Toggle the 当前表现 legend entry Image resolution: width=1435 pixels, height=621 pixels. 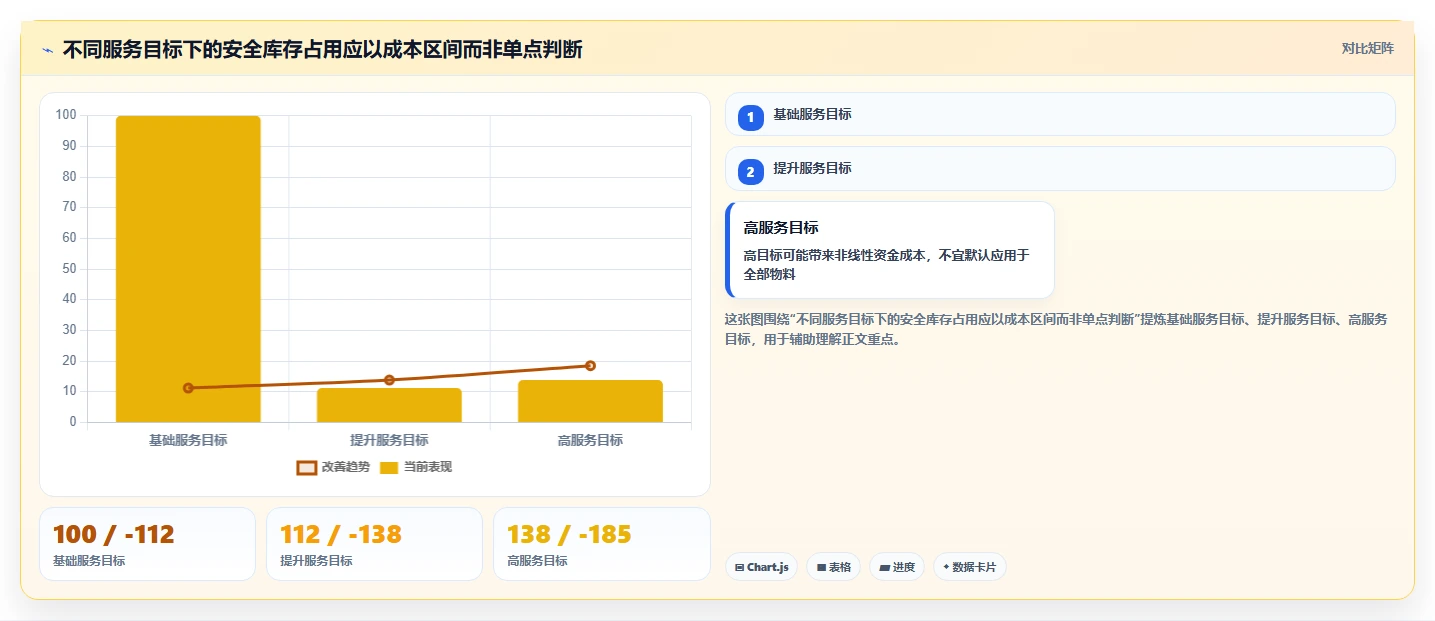pyautogui.click(x=416, y=467)
